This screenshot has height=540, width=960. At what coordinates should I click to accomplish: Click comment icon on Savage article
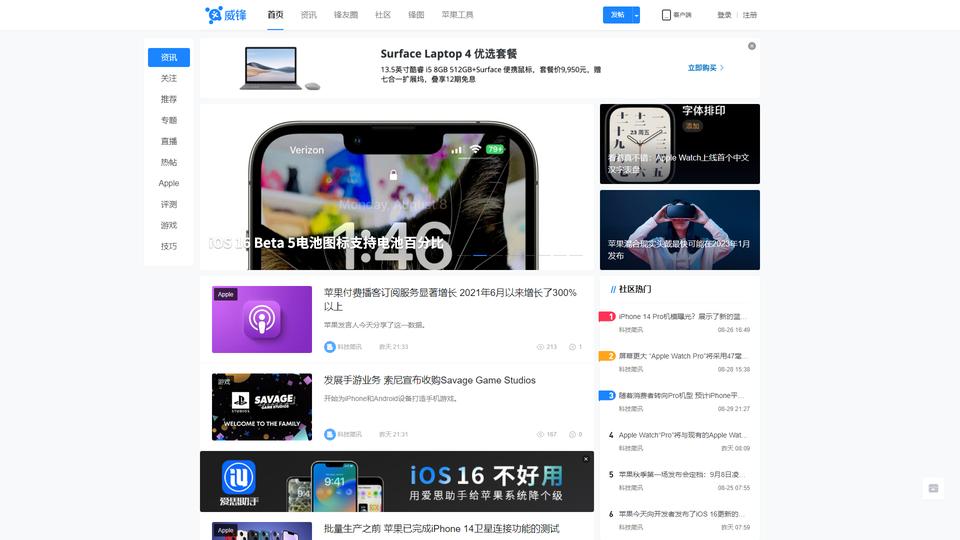pos(572,435)
